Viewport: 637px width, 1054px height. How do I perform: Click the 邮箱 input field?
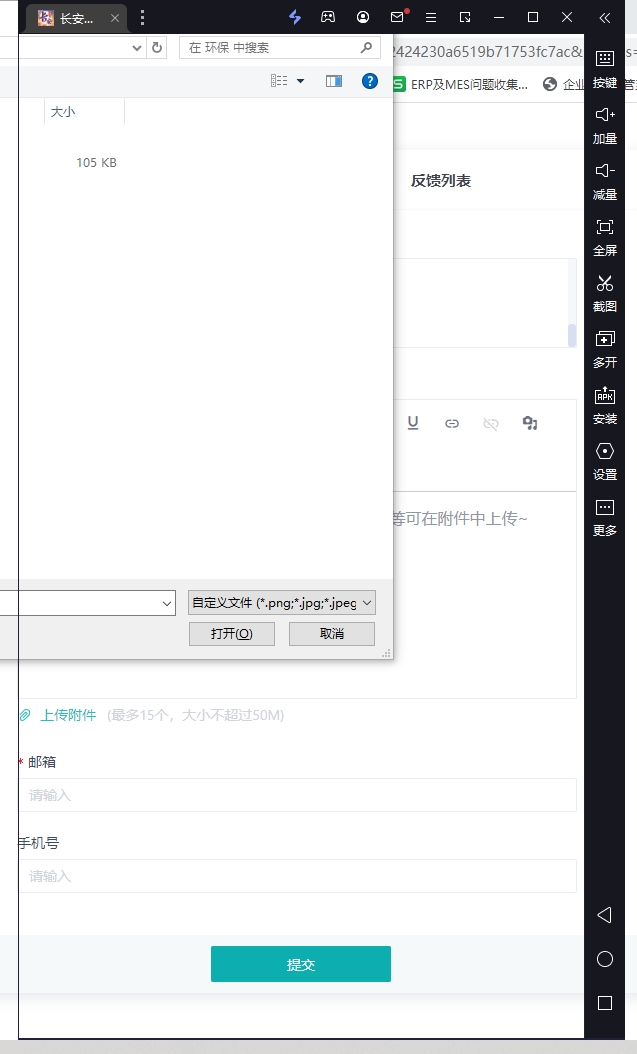click(298, 795)
